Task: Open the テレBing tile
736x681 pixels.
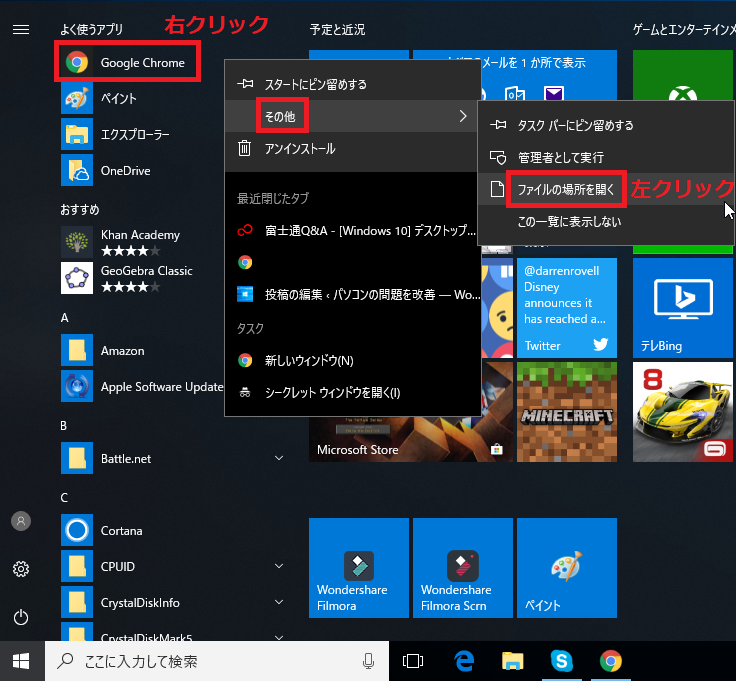Action: 682,308
